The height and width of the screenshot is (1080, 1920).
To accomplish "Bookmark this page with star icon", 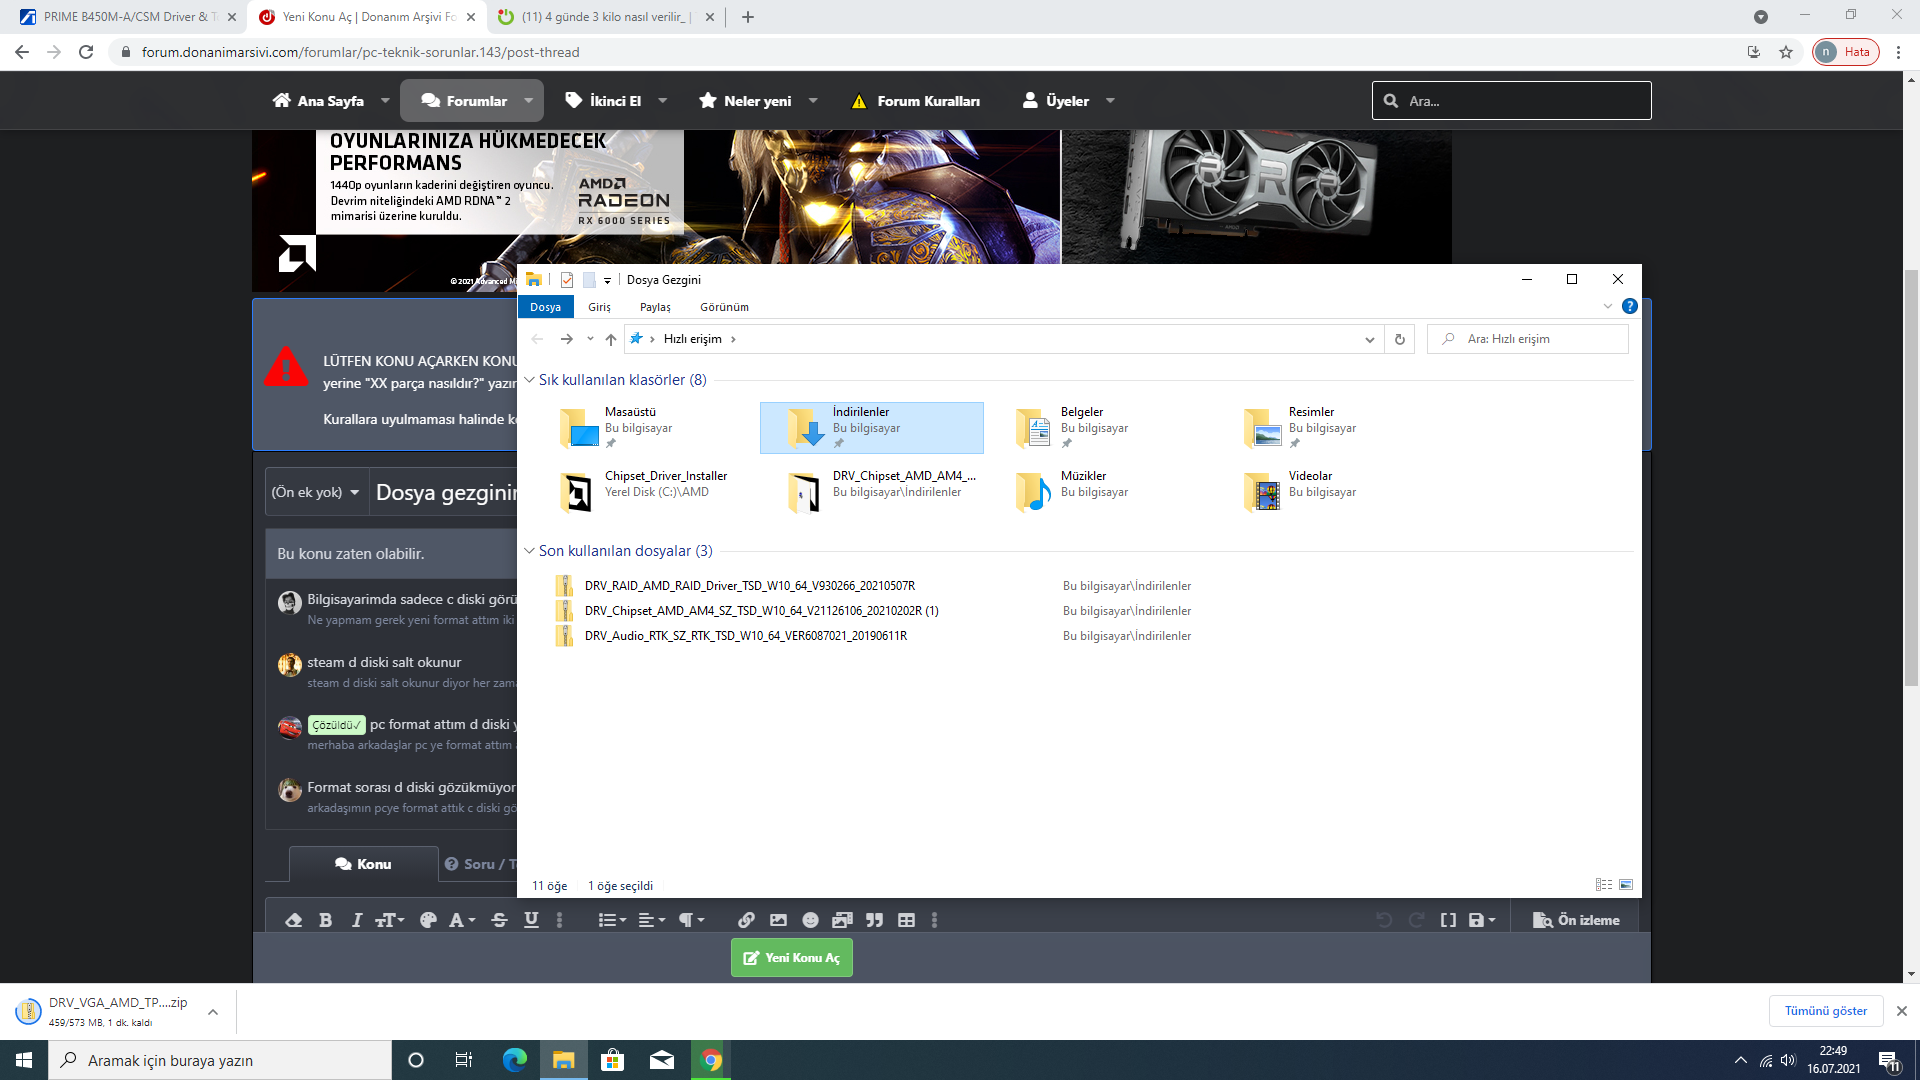I will (1786, 52).
